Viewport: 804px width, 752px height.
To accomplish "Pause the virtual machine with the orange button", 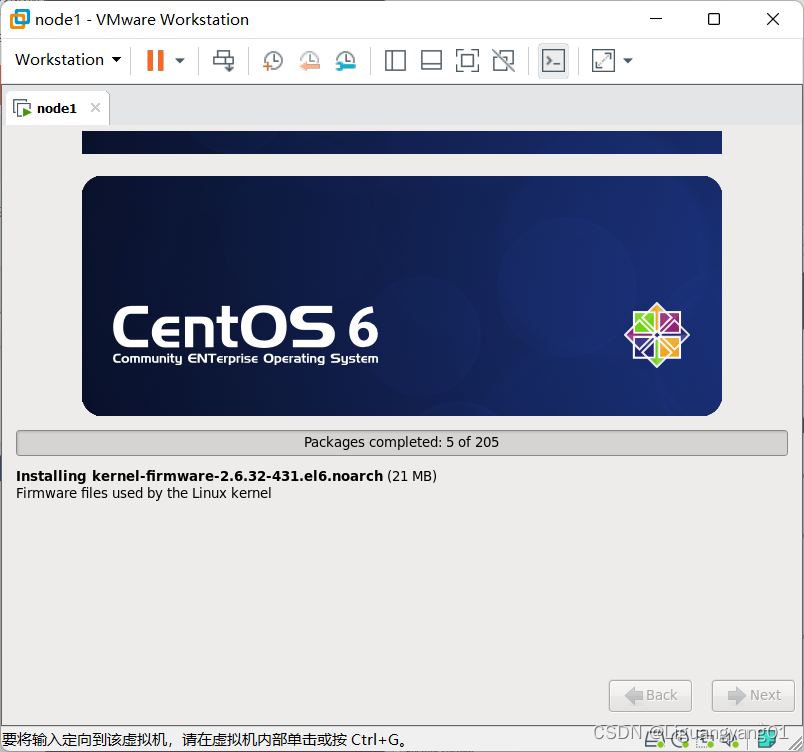I will 155,60.
